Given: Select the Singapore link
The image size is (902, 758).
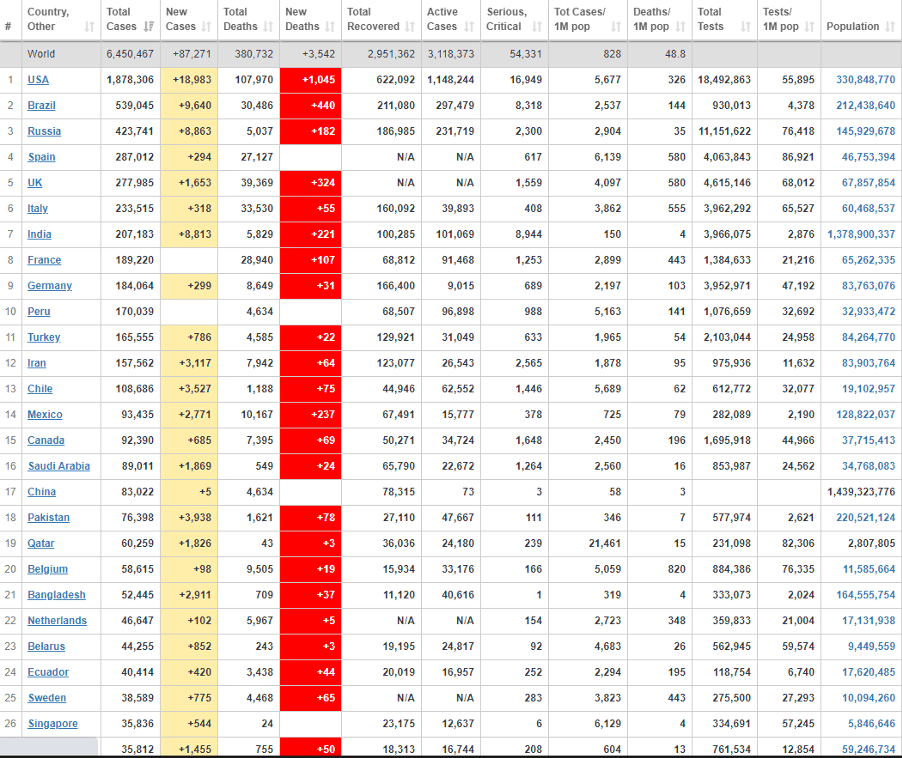Looking at the screenshot, I should (x=52, y=724).
